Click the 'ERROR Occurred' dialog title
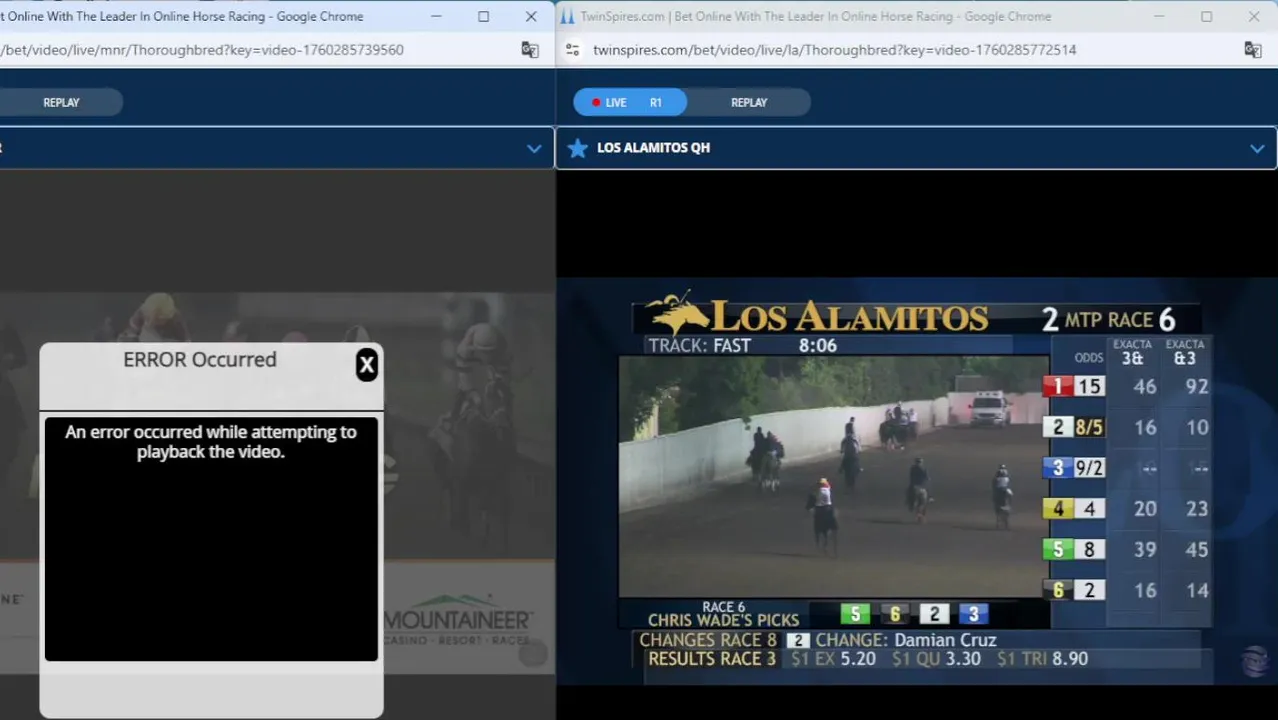Screen dimensions: 1278x720 tap(200, 360)
